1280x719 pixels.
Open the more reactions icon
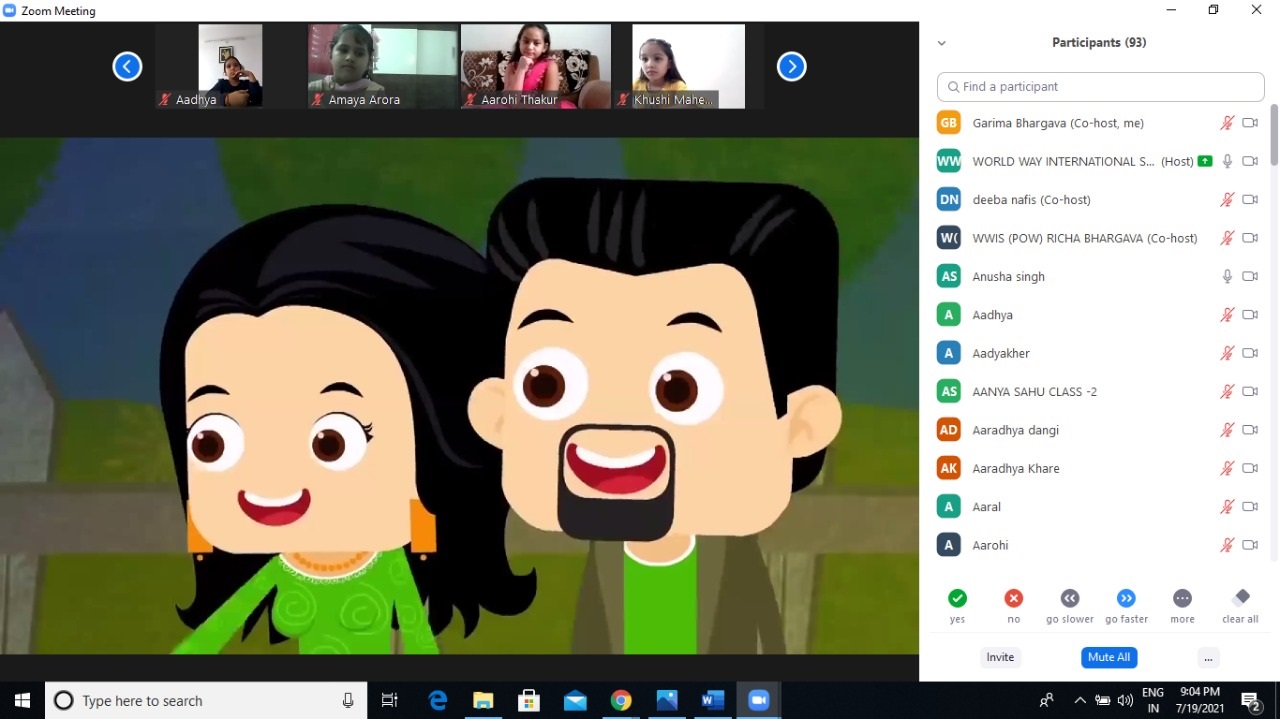(x=1182, y=598)
